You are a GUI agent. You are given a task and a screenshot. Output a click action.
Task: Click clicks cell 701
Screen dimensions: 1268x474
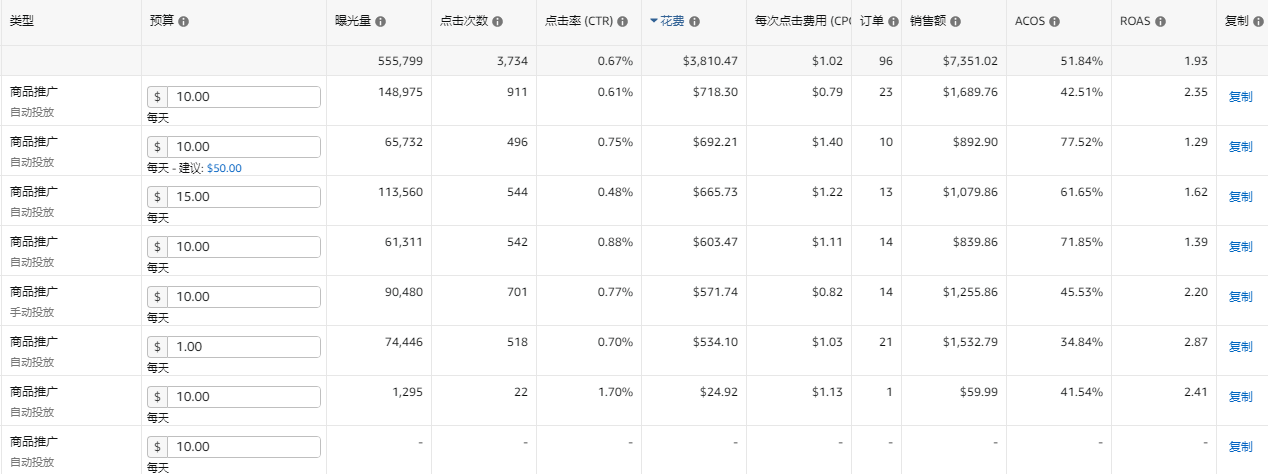(x=517, y=292)
